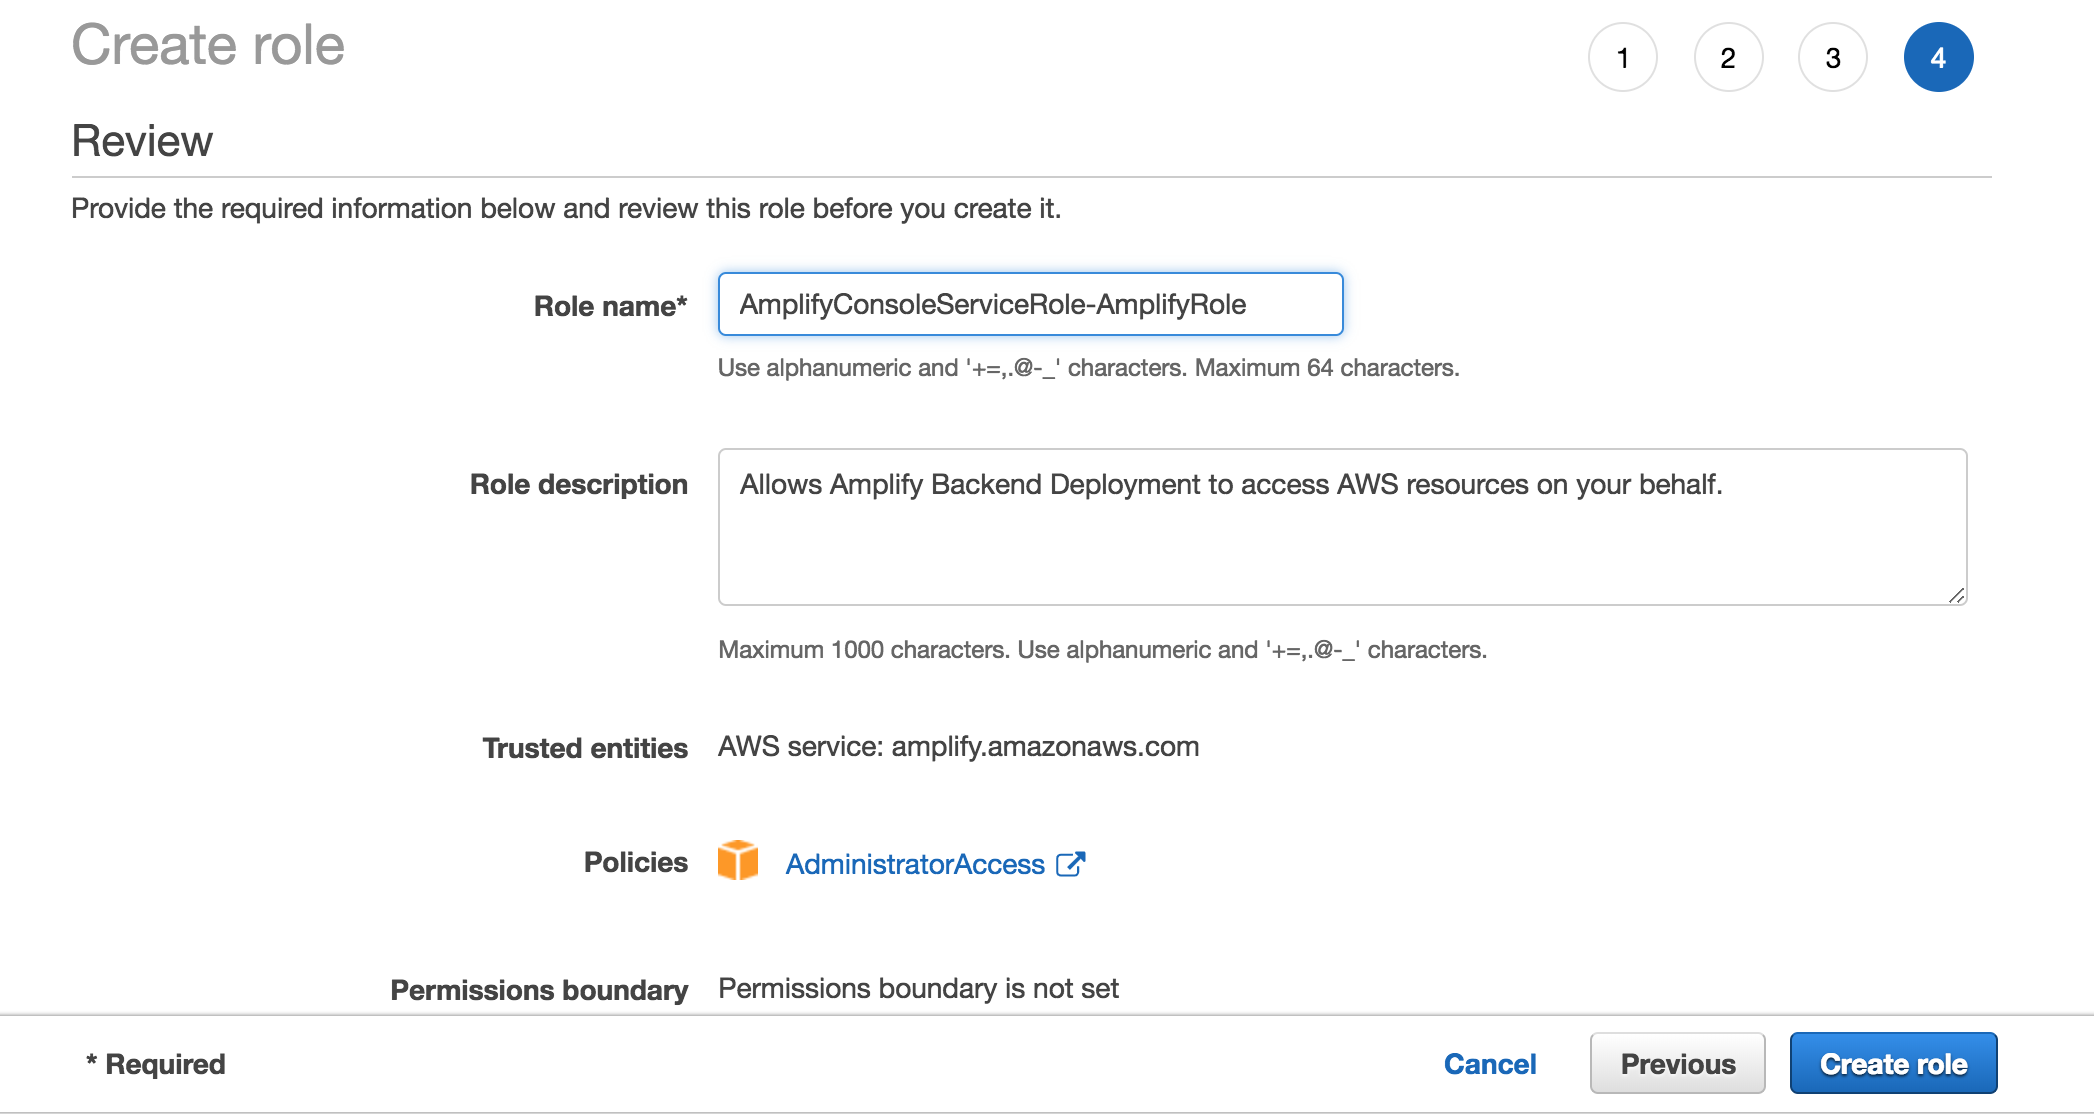This screenshot has height=1114, width=2094.
Task: Go back with the Previous button
Action: click(x=1677, y=1063)
